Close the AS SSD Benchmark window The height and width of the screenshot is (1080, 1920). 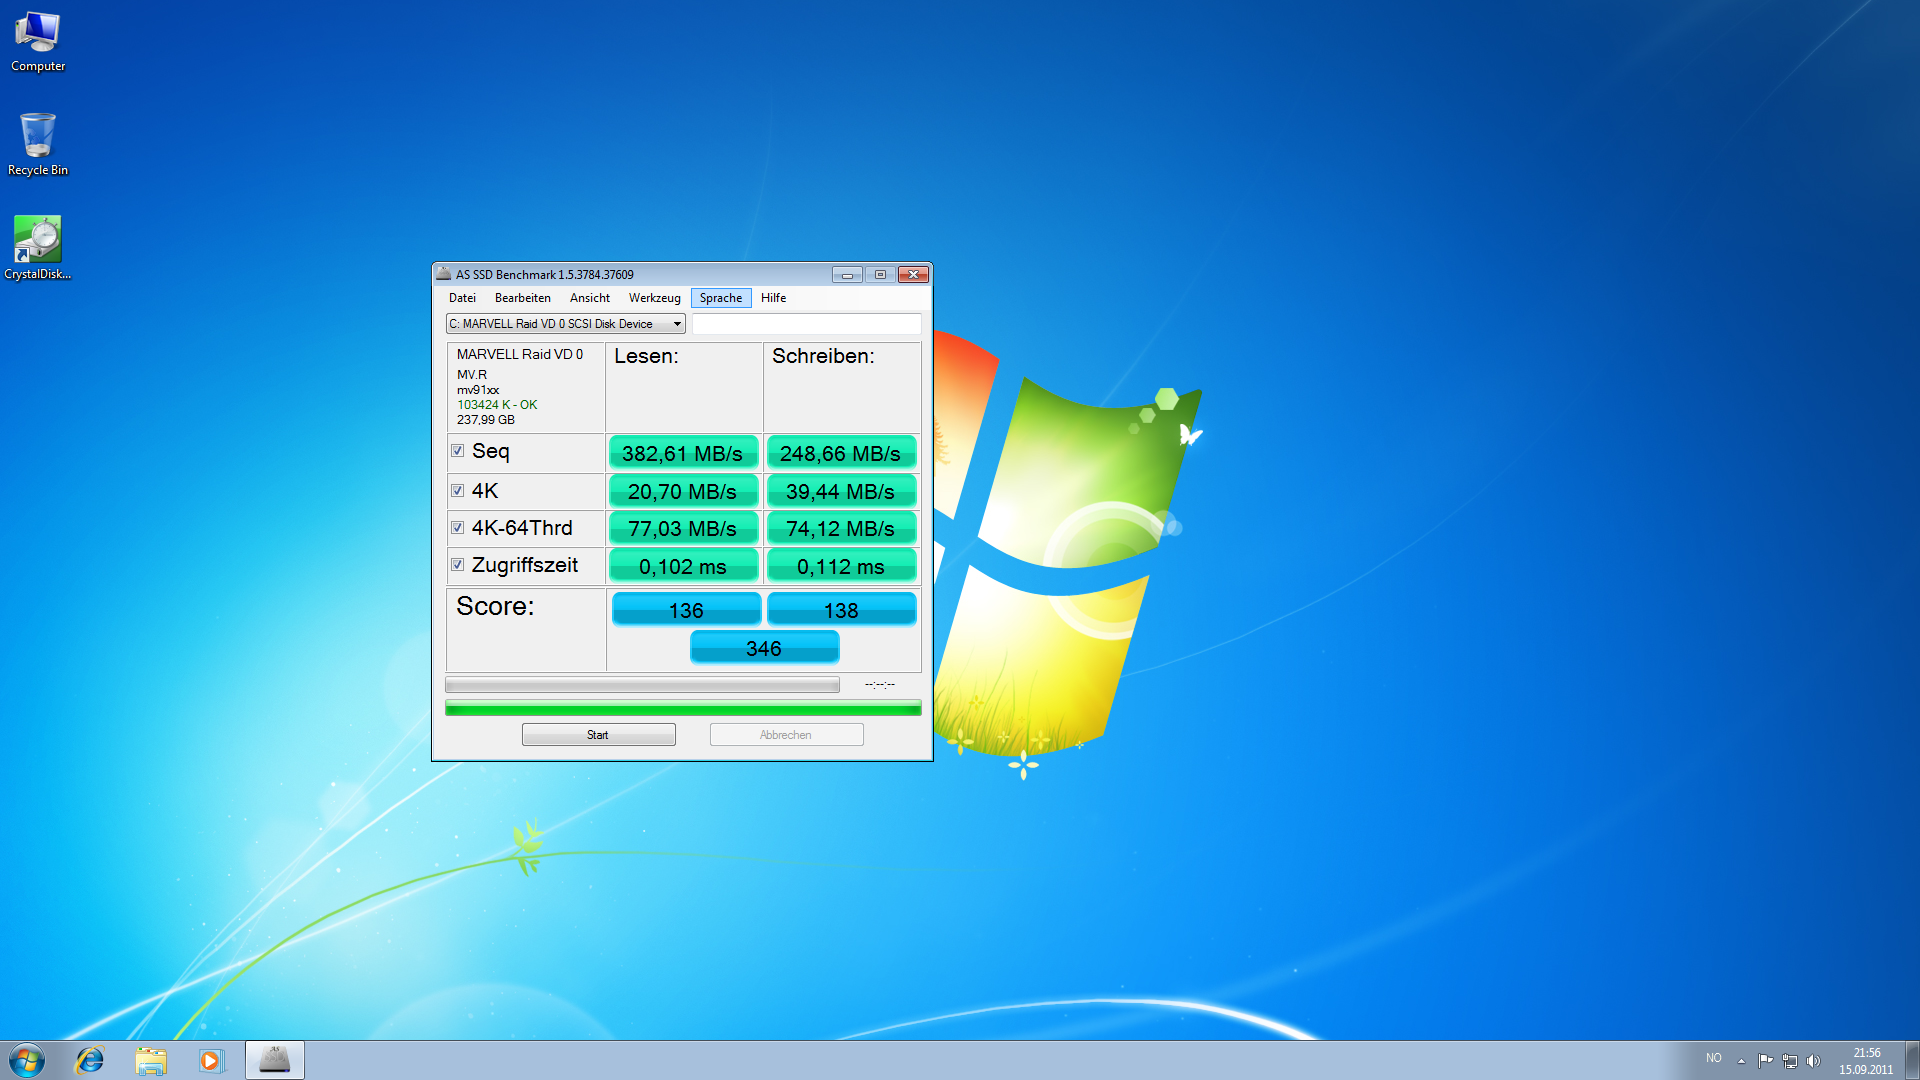point(914,275)
